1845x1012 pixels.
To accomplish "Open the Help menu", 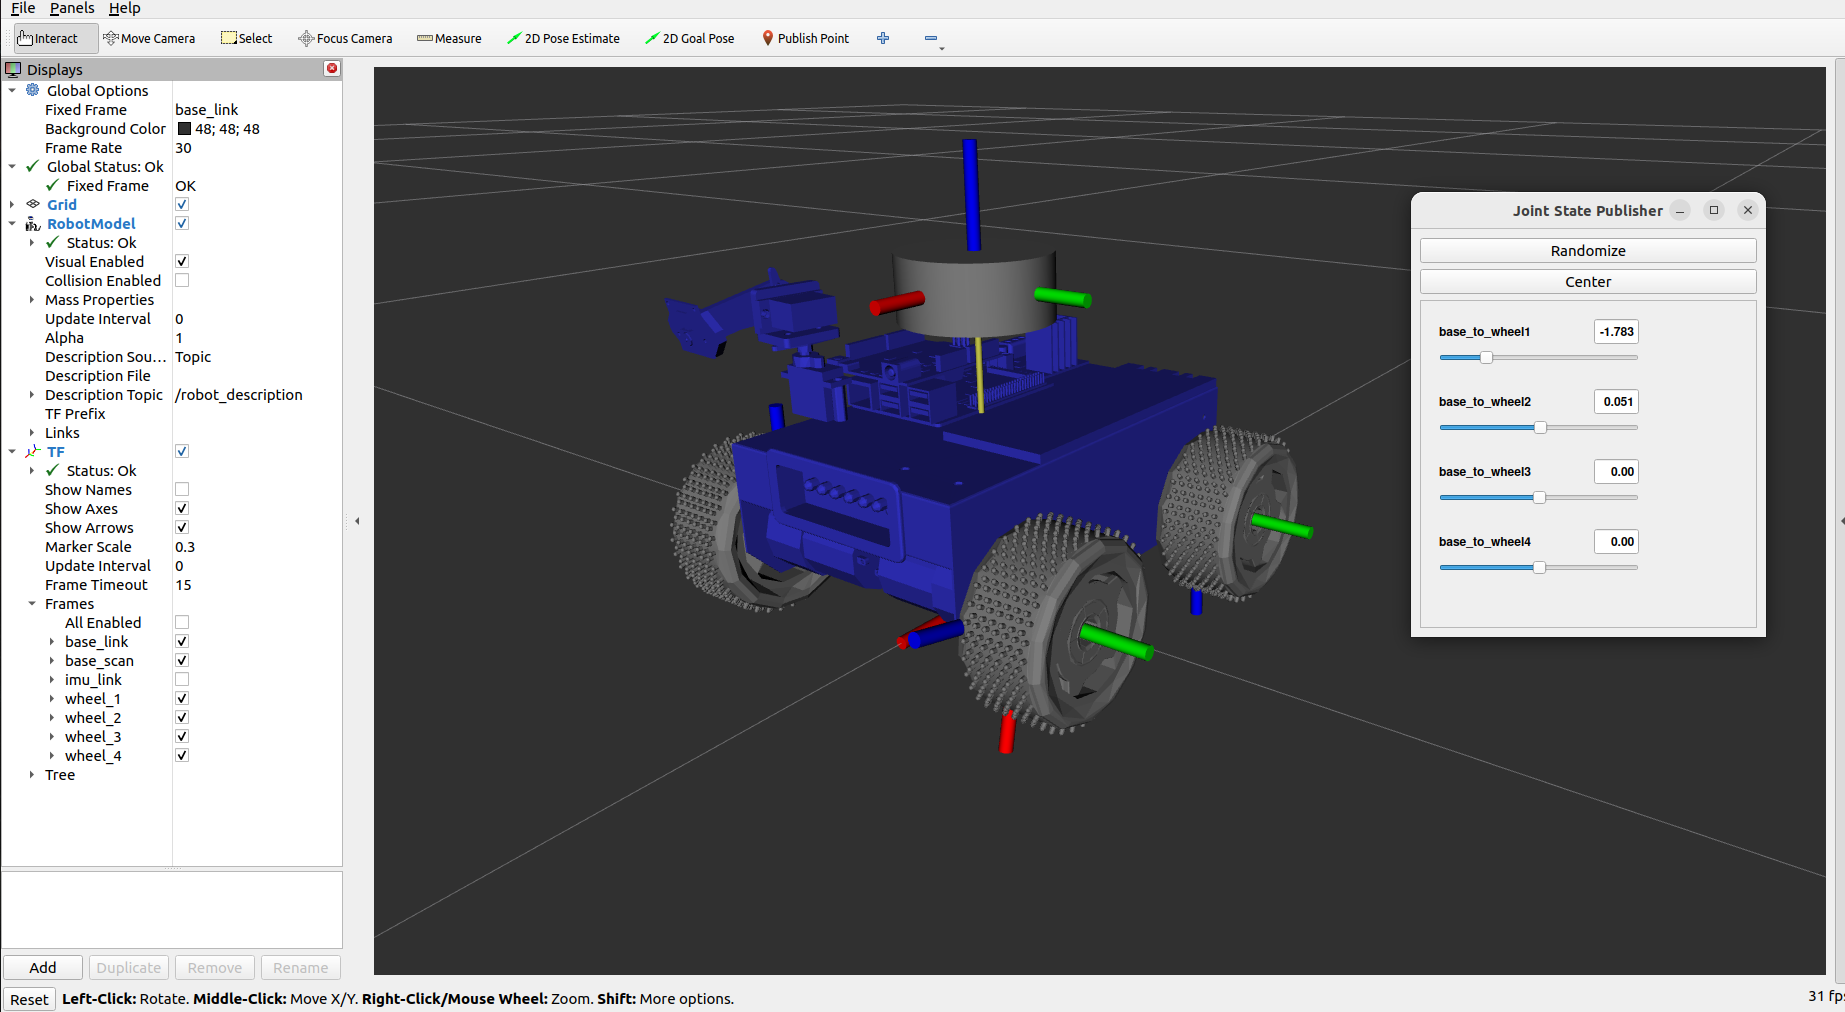I will (x=124, y=8).
